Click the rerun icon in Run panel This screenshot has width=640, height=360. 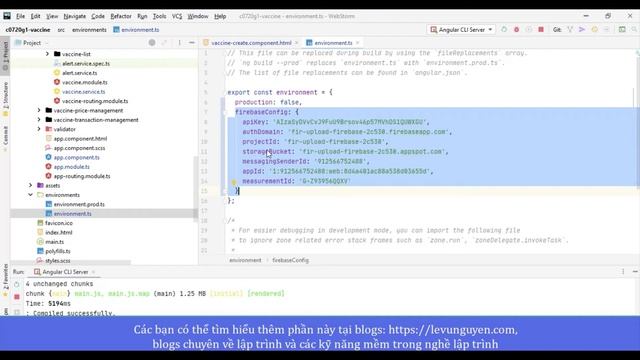coord(17,284)
